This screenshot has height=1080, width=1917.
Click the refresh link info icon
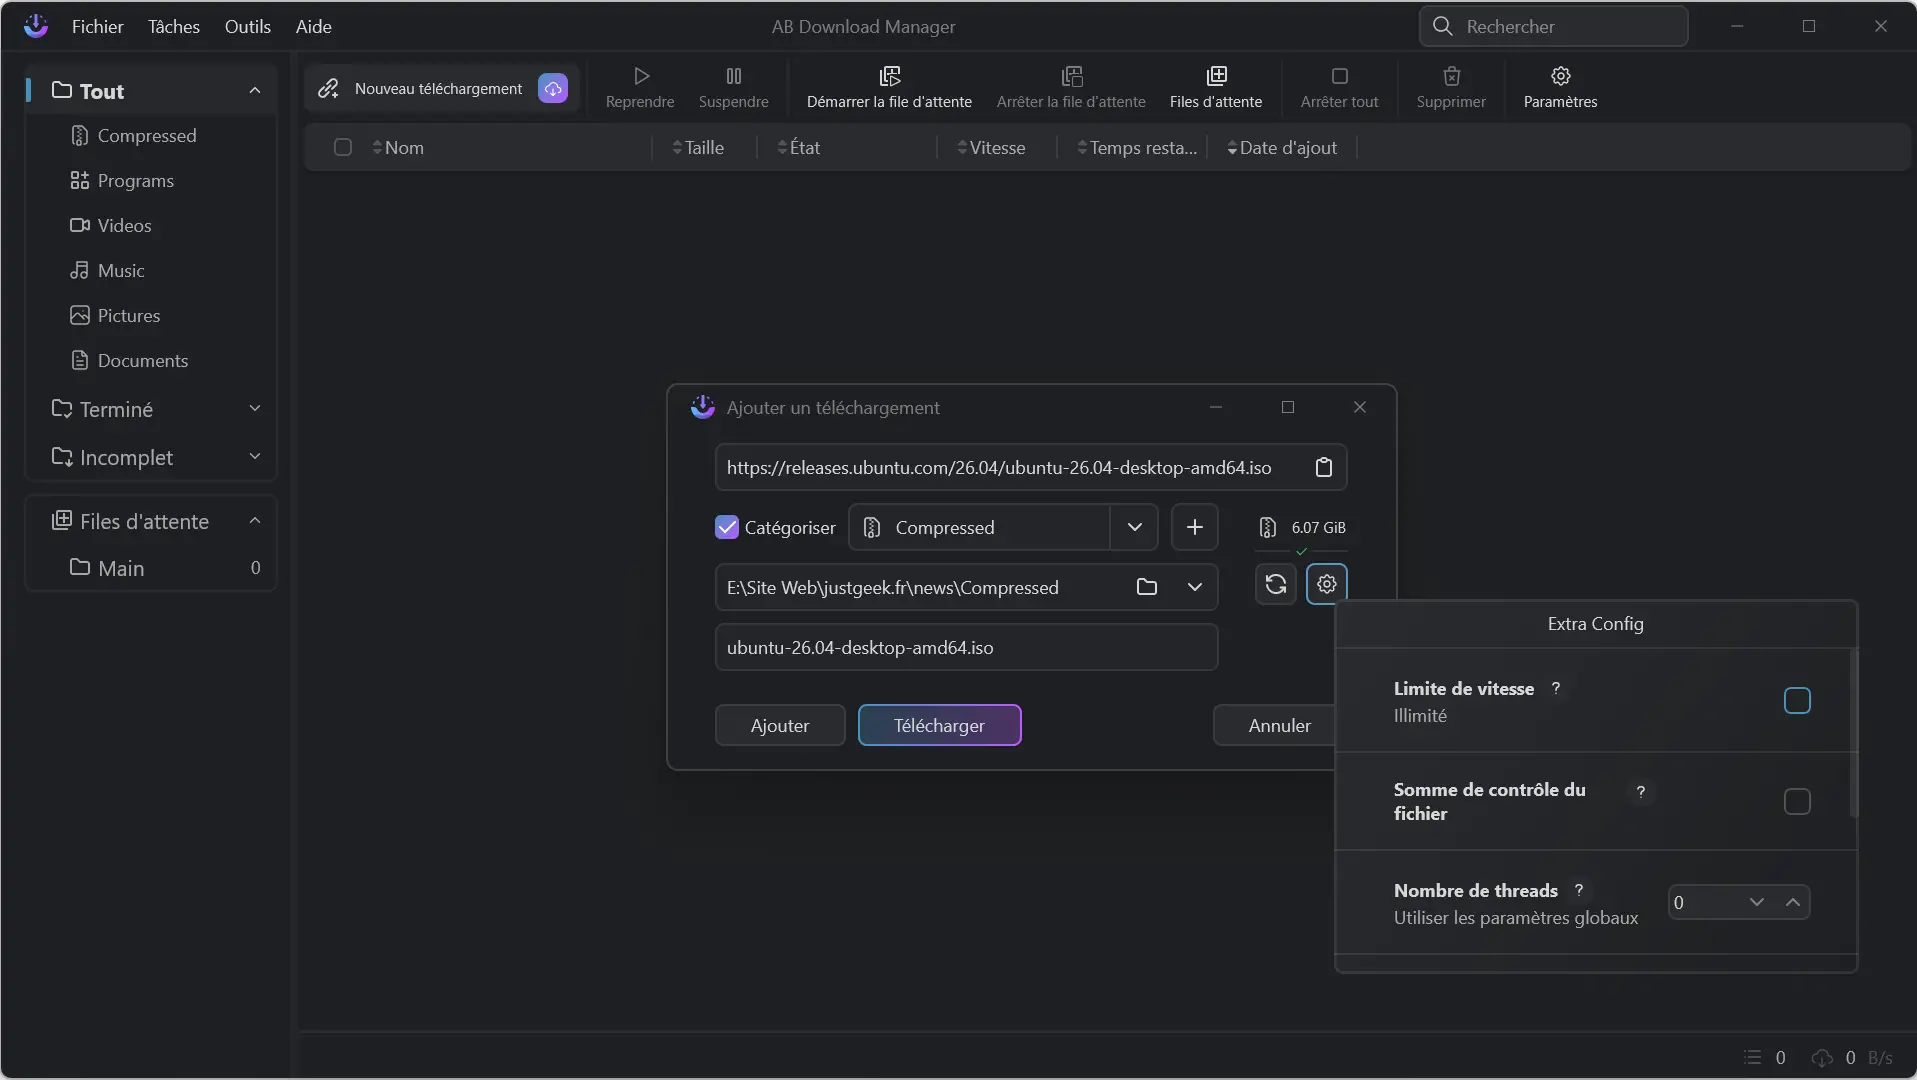coord(1276,584)
